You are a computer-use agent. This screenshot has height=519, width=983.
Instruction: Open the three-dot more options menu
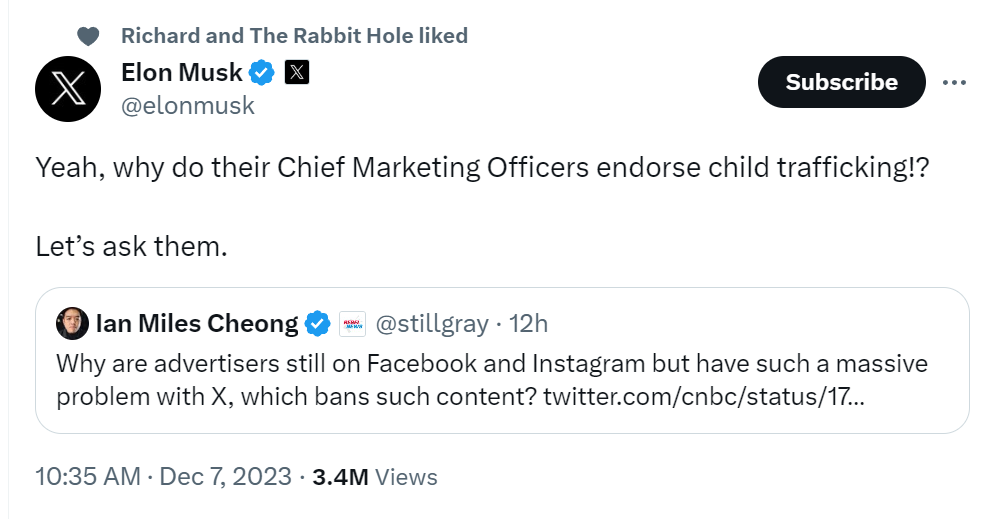pyautogui.click(x=954, y=82)
